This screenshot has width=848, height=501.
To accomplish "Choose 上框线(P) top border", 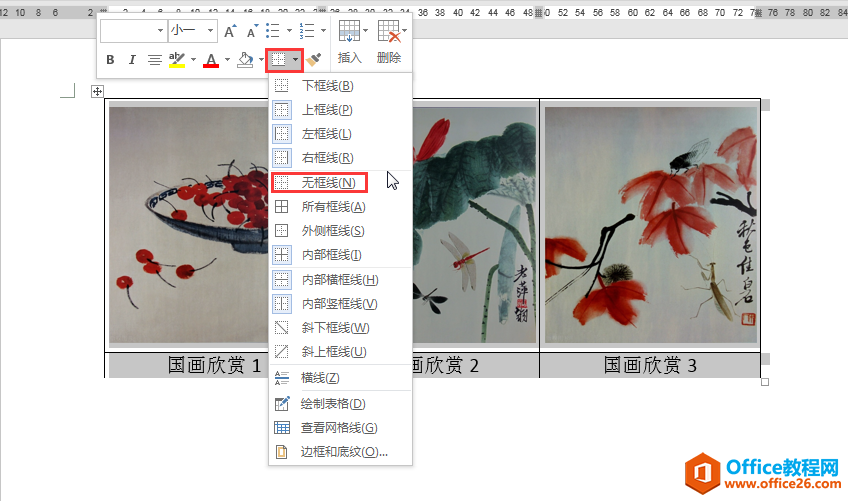I will [340, 110].
